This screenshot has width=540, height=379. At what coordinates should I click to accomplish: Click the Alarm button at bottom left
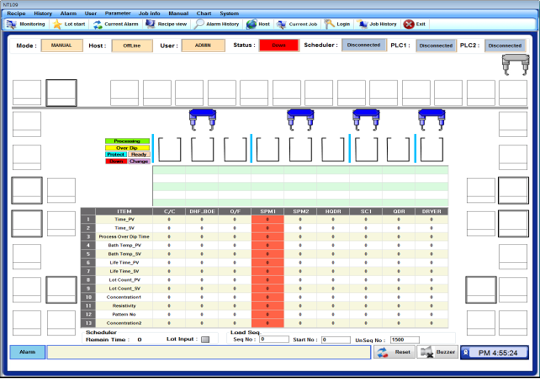coord(28,352)
